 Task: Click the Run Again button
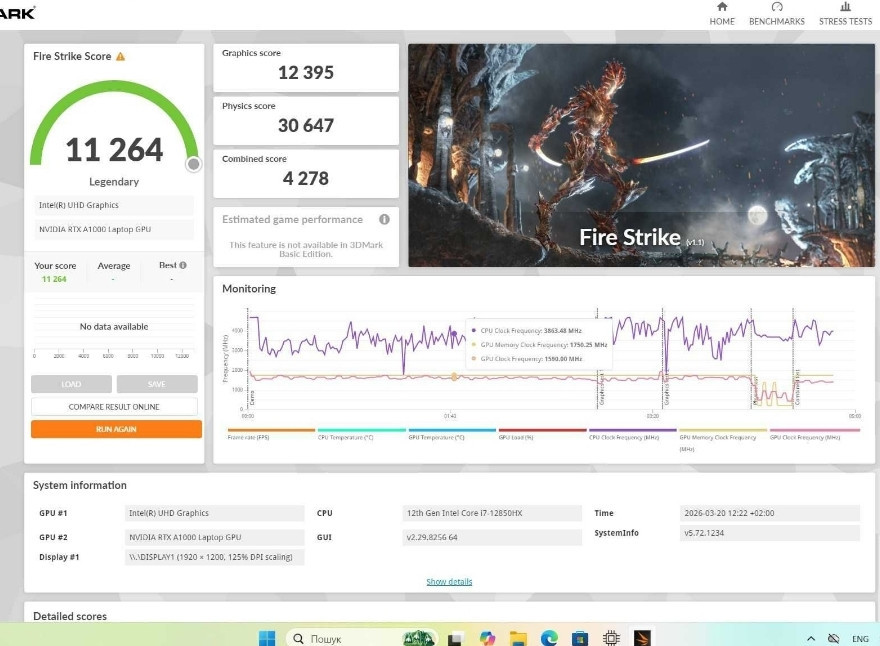coord(116,429)
